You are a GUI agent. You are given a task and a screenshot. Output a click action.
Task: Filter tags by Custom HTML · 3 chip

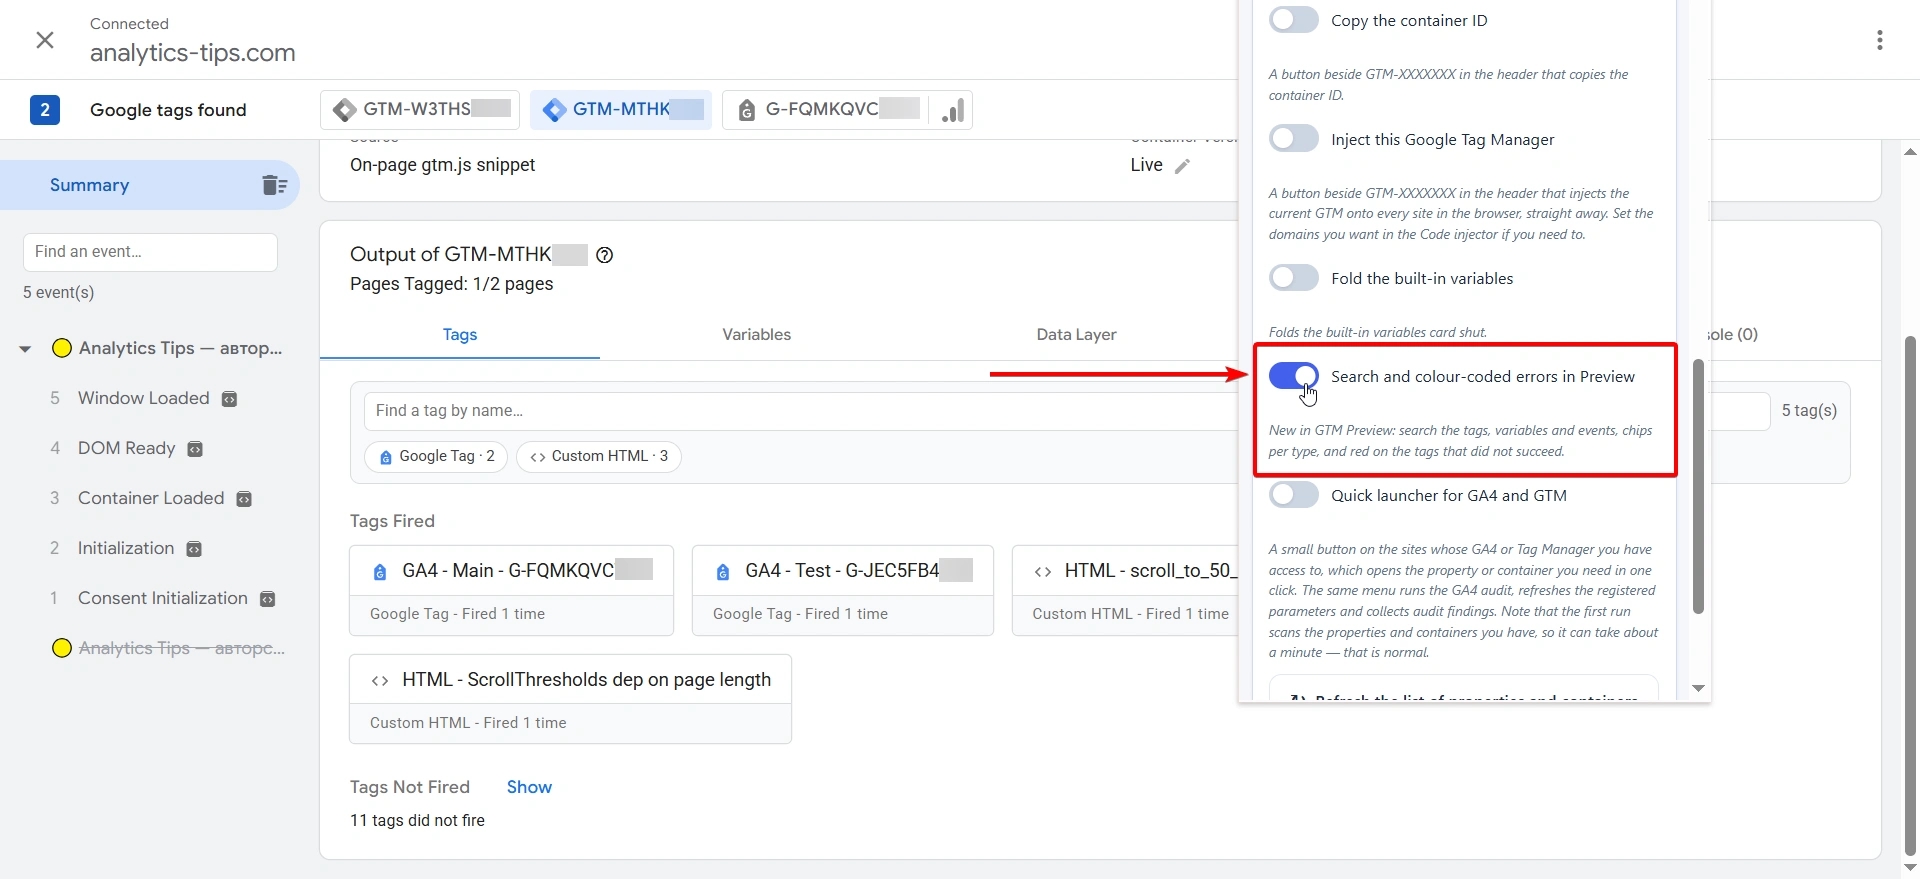[x=599, y=457]
